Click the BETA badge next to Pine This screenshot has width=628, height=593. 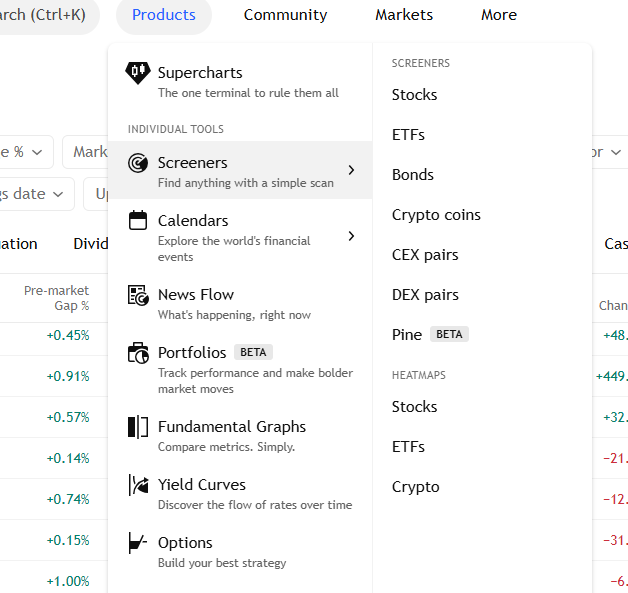[x=449, y=334]
